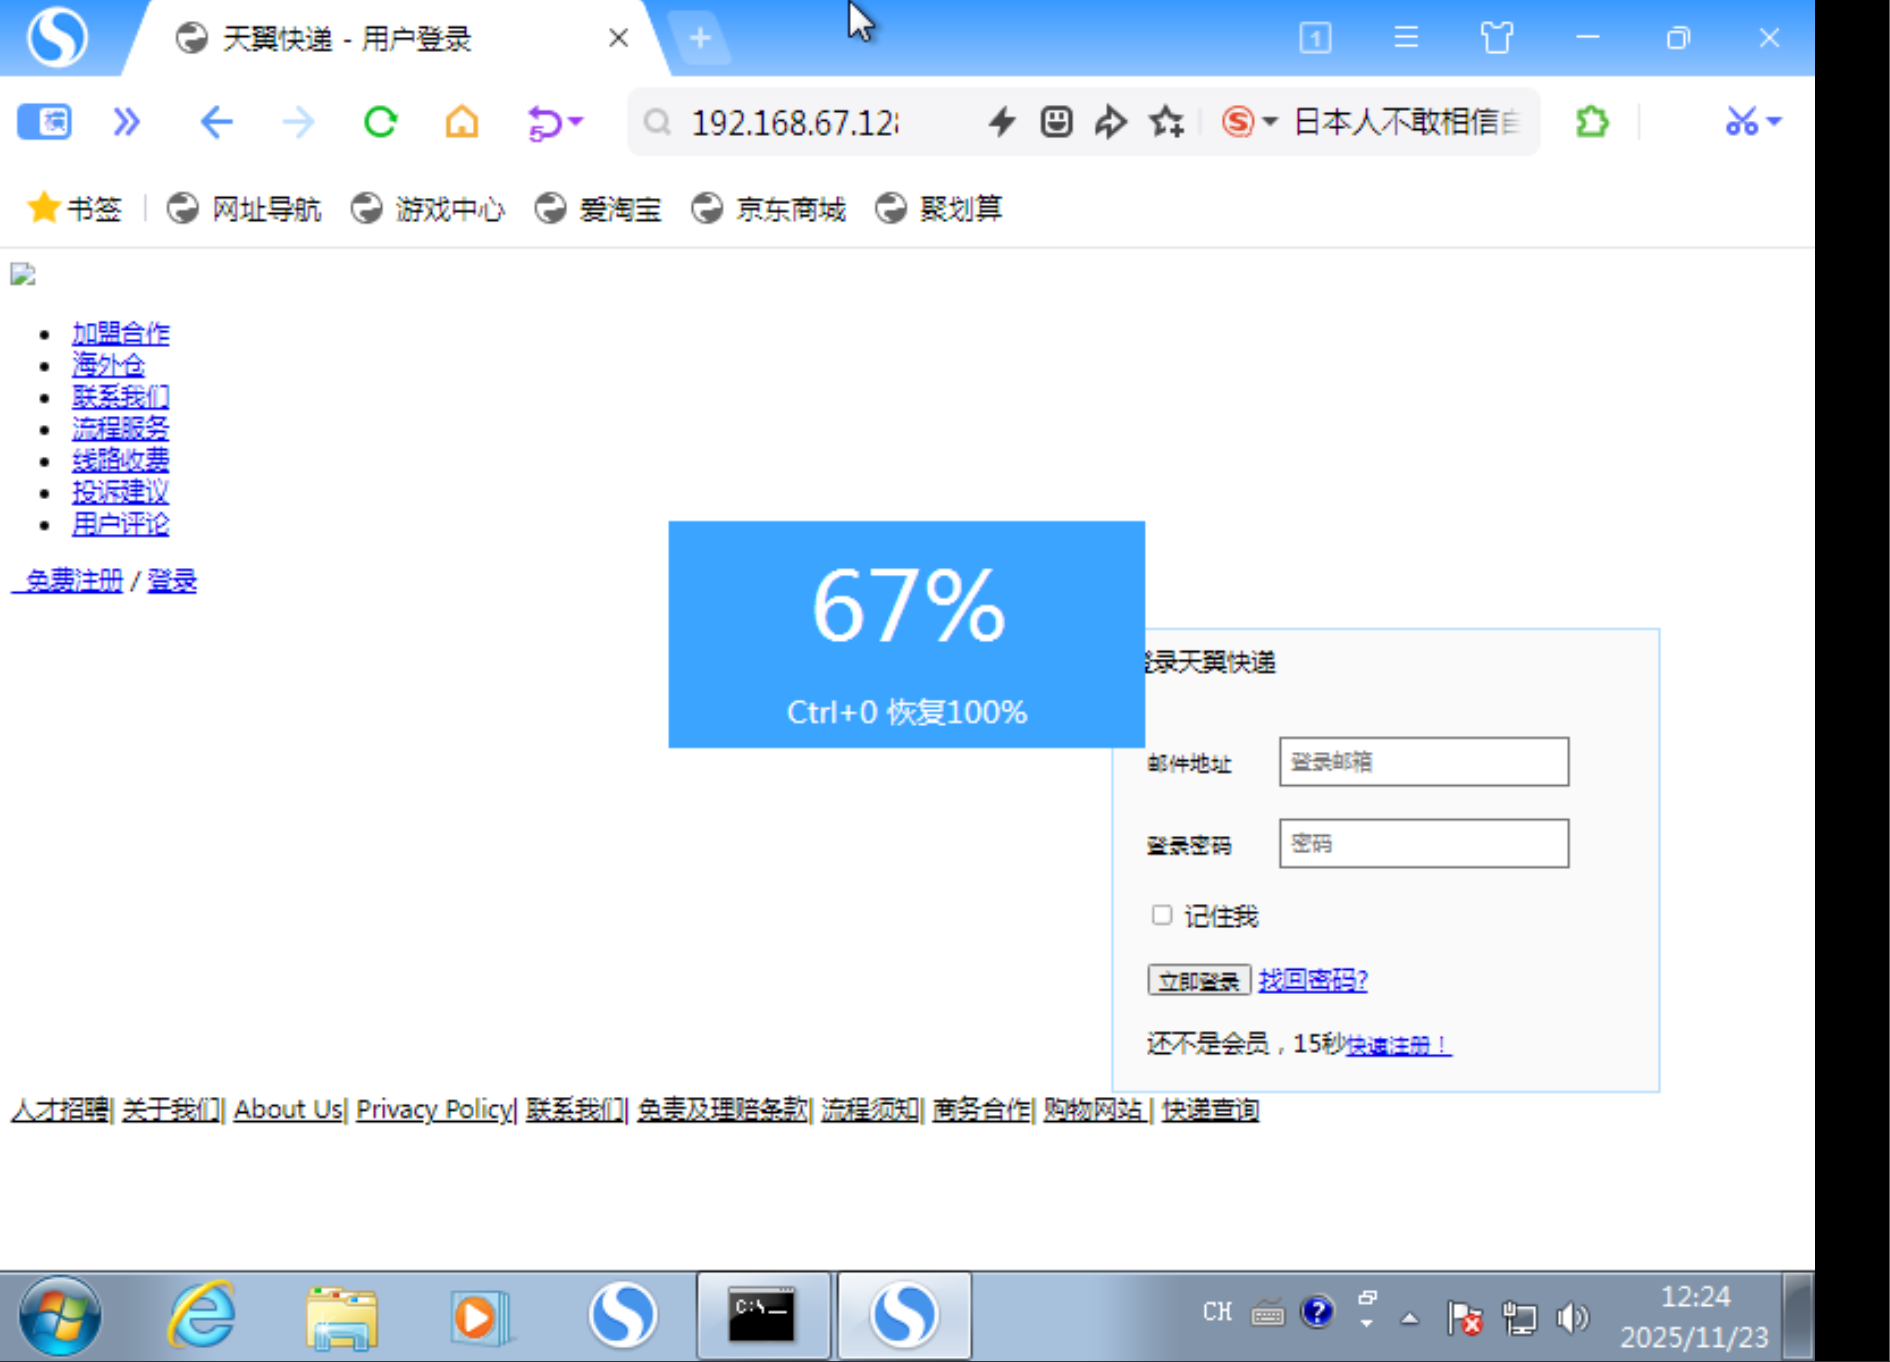Screen dimensions: 1890x1362
Task: Open the Privacy Policy footer link
Action: pos(434,1109)
